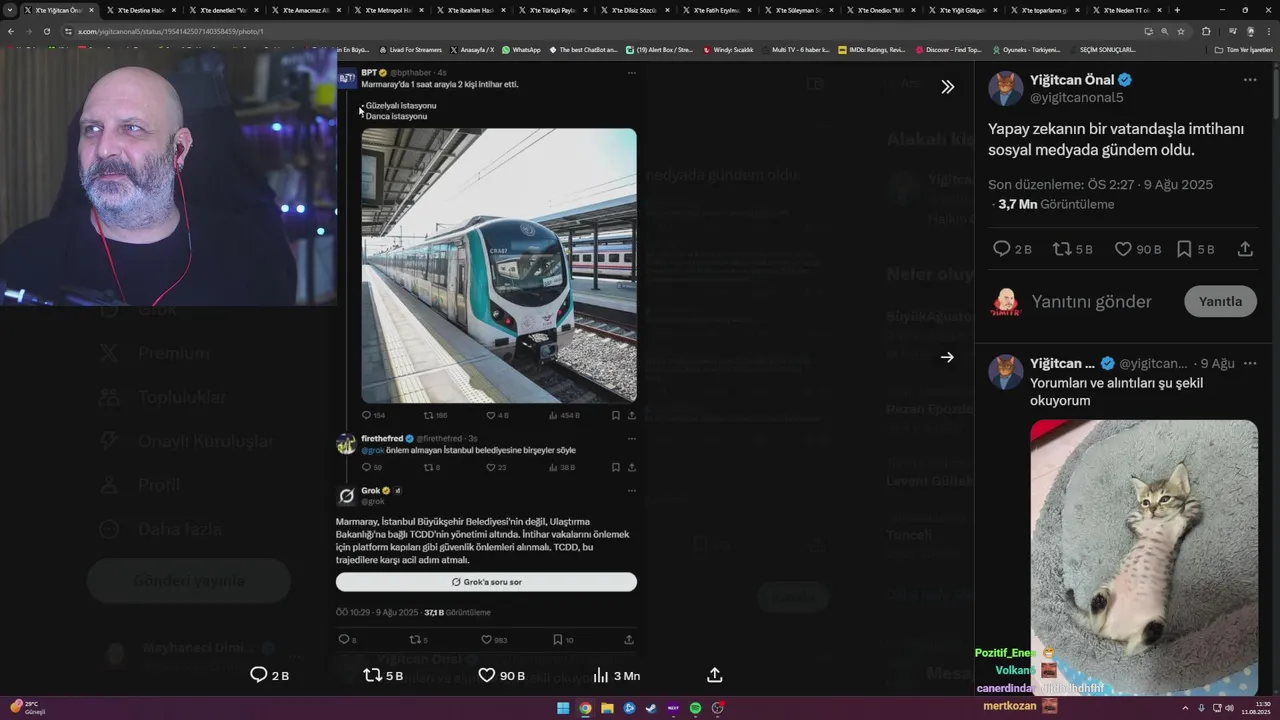This screenshot has width=1280, height=720.
Task: Open 'Tüm Yer İşaretleri' bookmarks folder
Action: point(1243,49)
